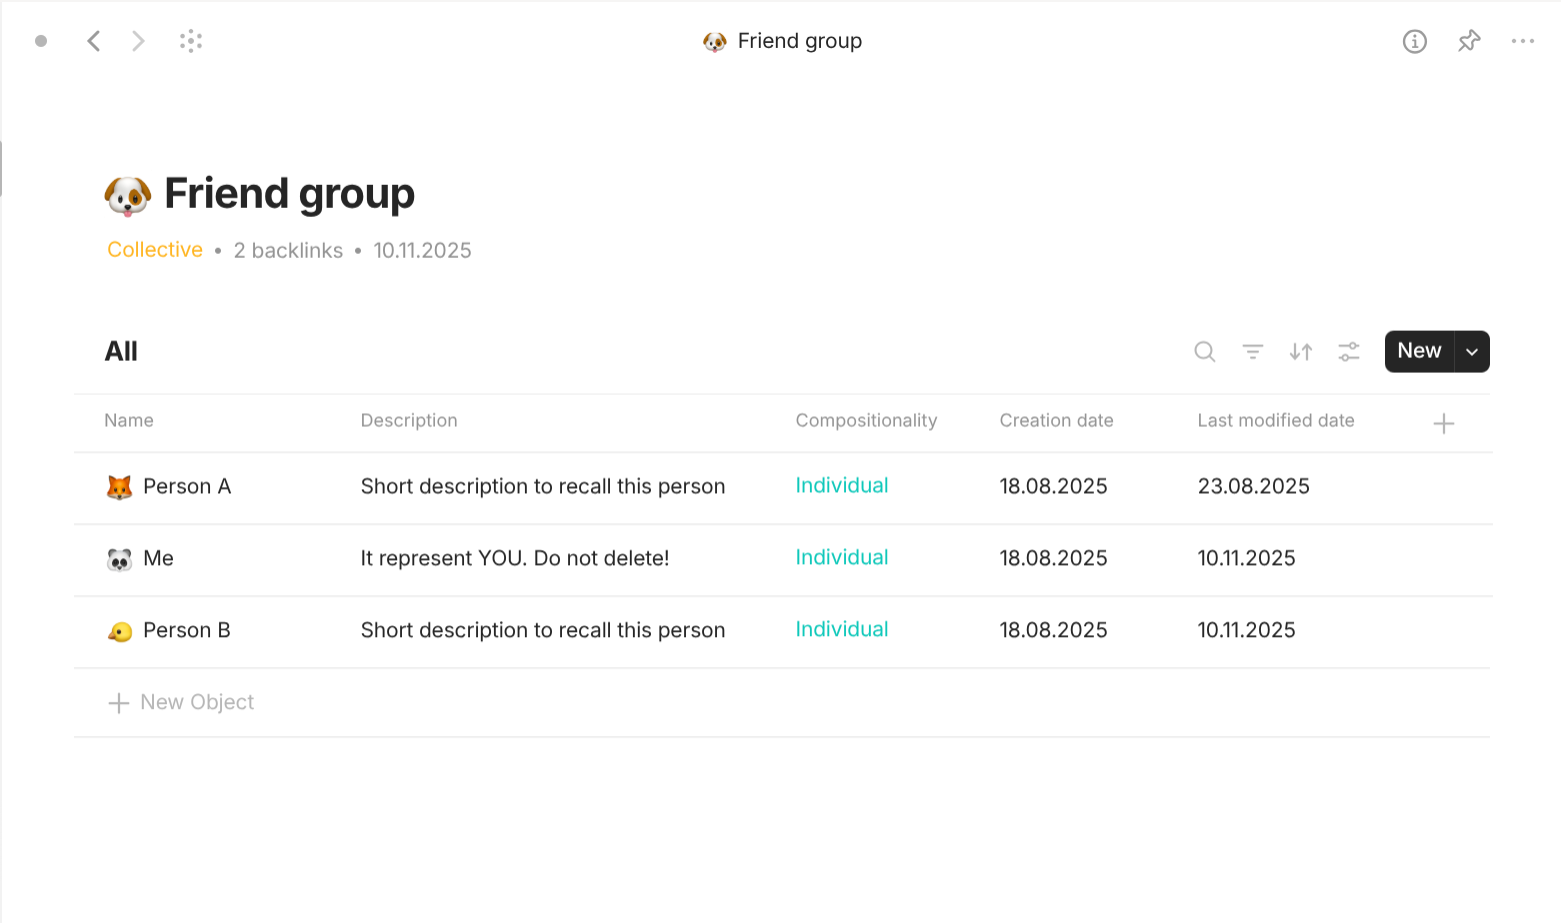Expand the New button dropdown chevron

1471,351
